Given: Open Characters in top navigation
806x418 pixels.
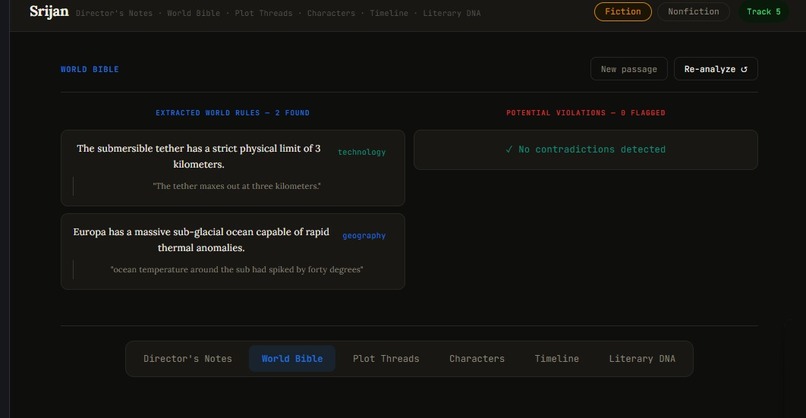Looking at the screenshot, I should pyautogui.click(x=331, y=13).
